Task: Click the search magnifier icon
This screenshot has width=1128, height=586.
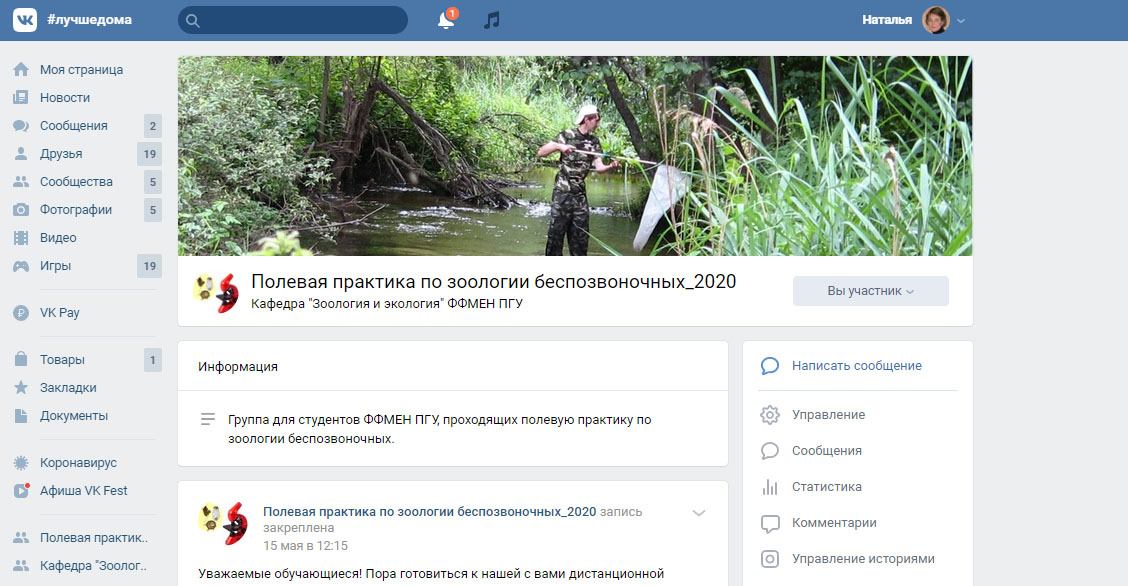Action: 193,21
